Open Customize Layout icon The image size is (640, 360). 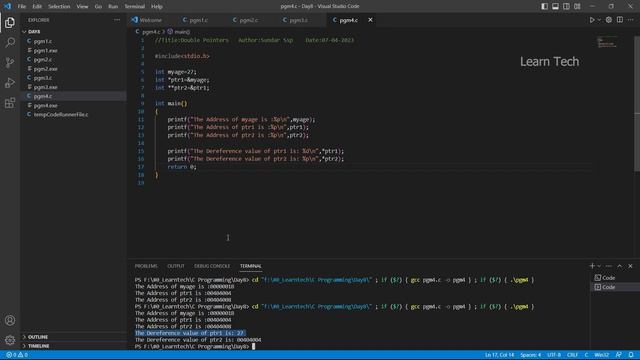(x=577, y=6)
